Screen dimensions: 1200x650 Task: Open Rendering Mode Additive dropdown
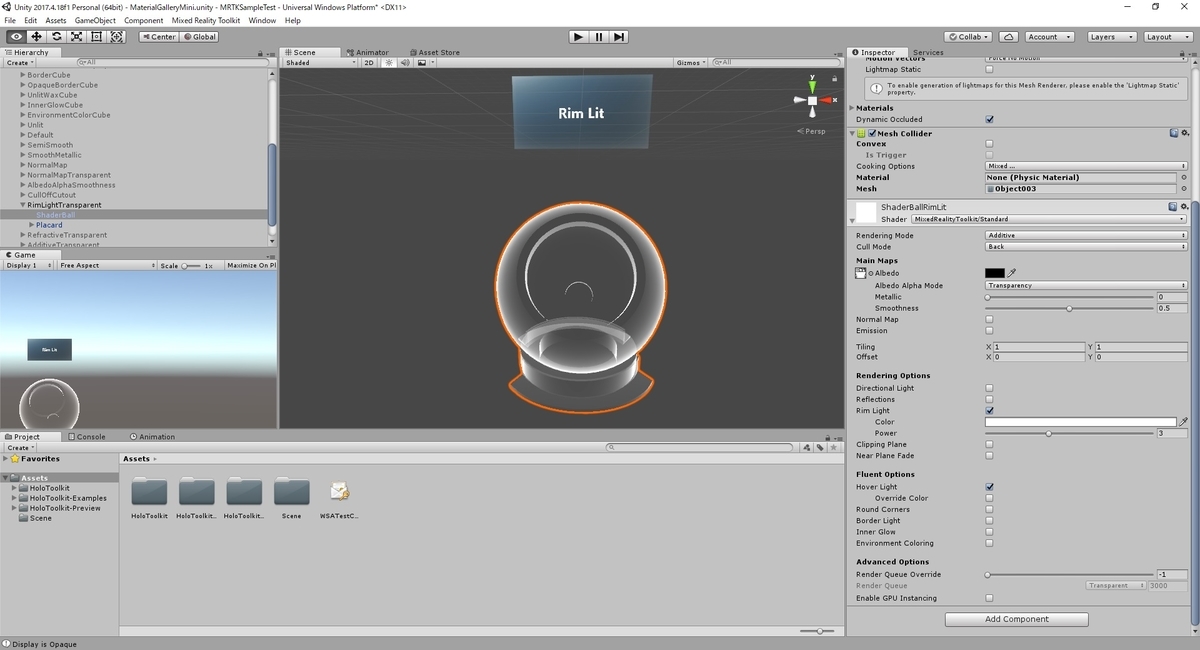click(1087, 235)
